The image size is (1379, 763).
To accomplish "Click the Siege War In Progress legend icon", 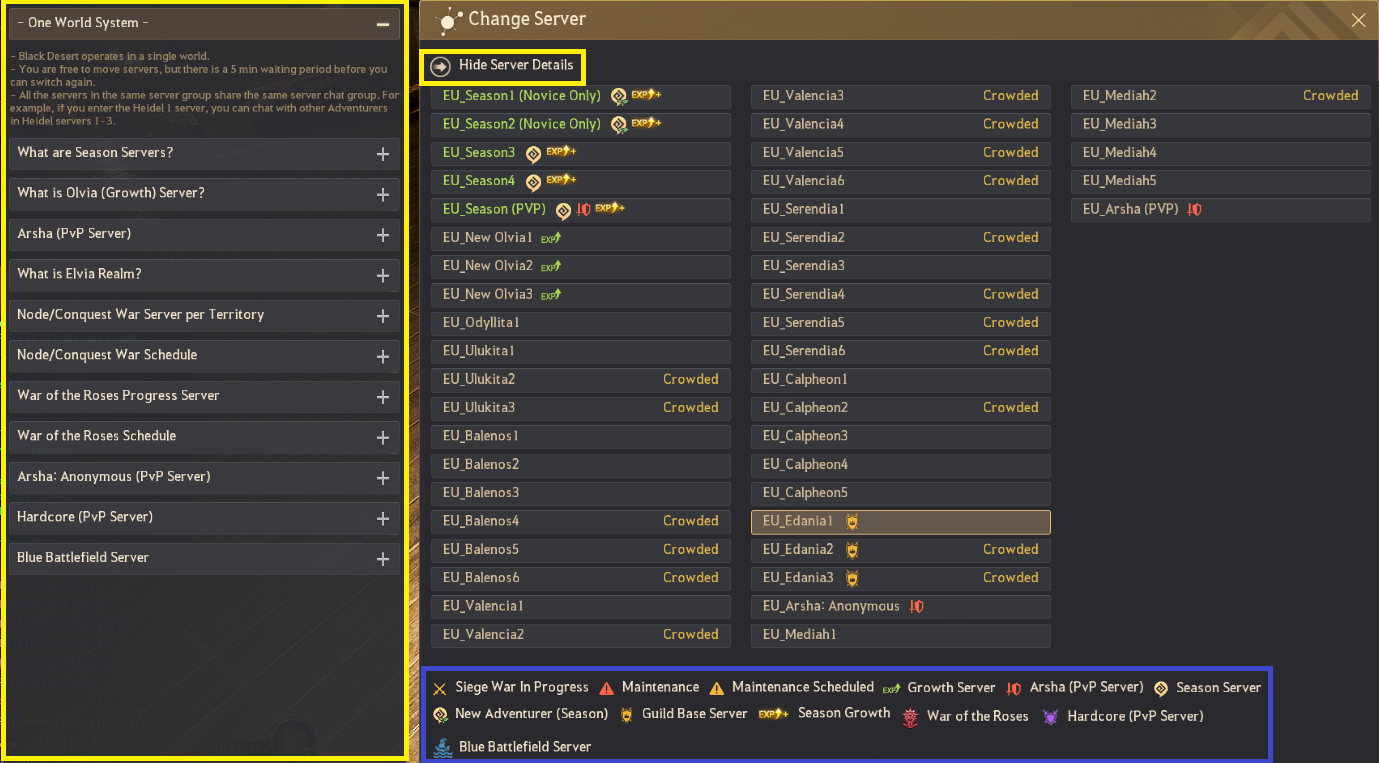I will pyautogui.click(x=440, y=688).
